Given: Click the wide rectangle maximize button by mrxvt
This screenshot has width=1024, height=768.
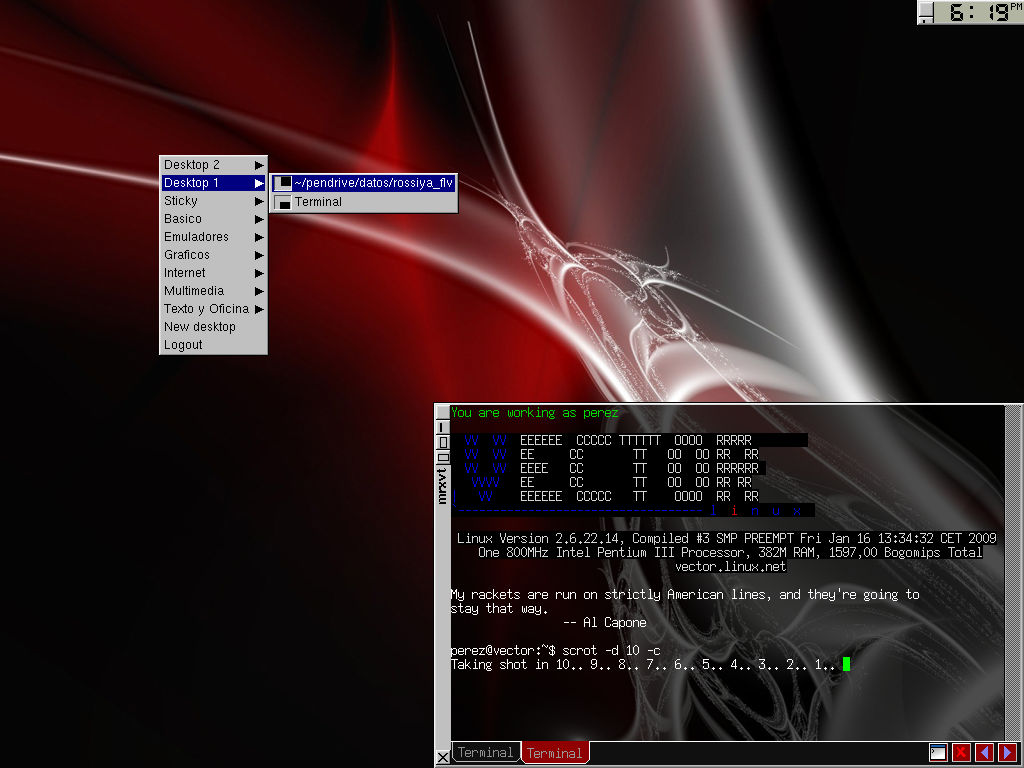Looking at the screenshot, I should point(442,457).
